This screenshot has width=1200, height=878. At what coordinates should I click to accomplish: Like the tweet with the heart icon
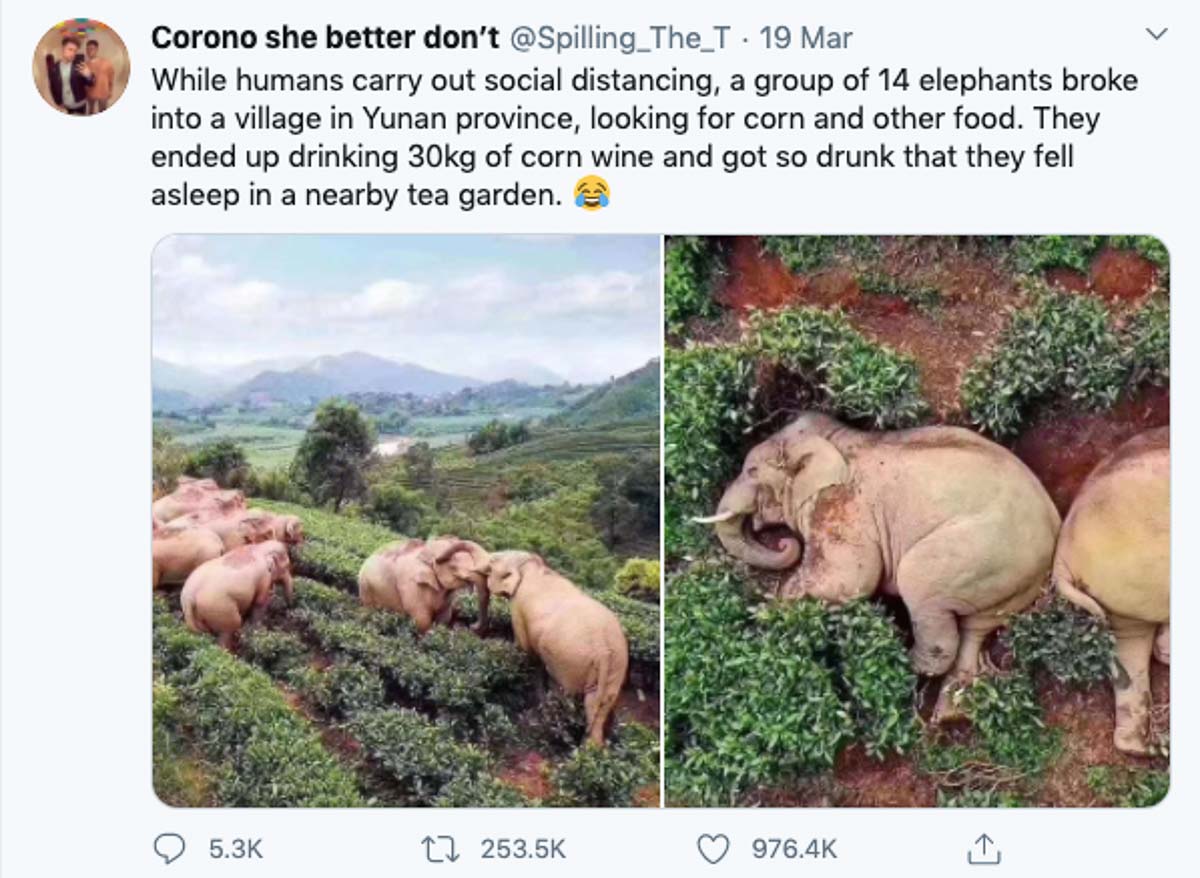click(713, 849)
